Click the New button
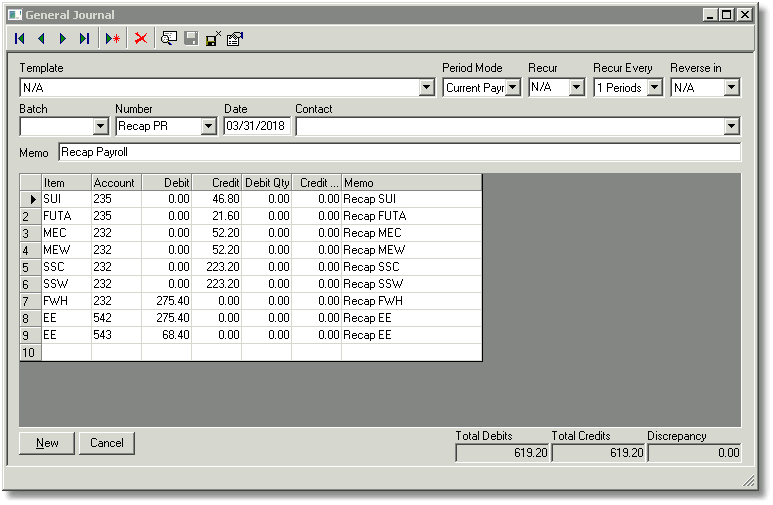This screenshot has width=773, height=505. 47,443
